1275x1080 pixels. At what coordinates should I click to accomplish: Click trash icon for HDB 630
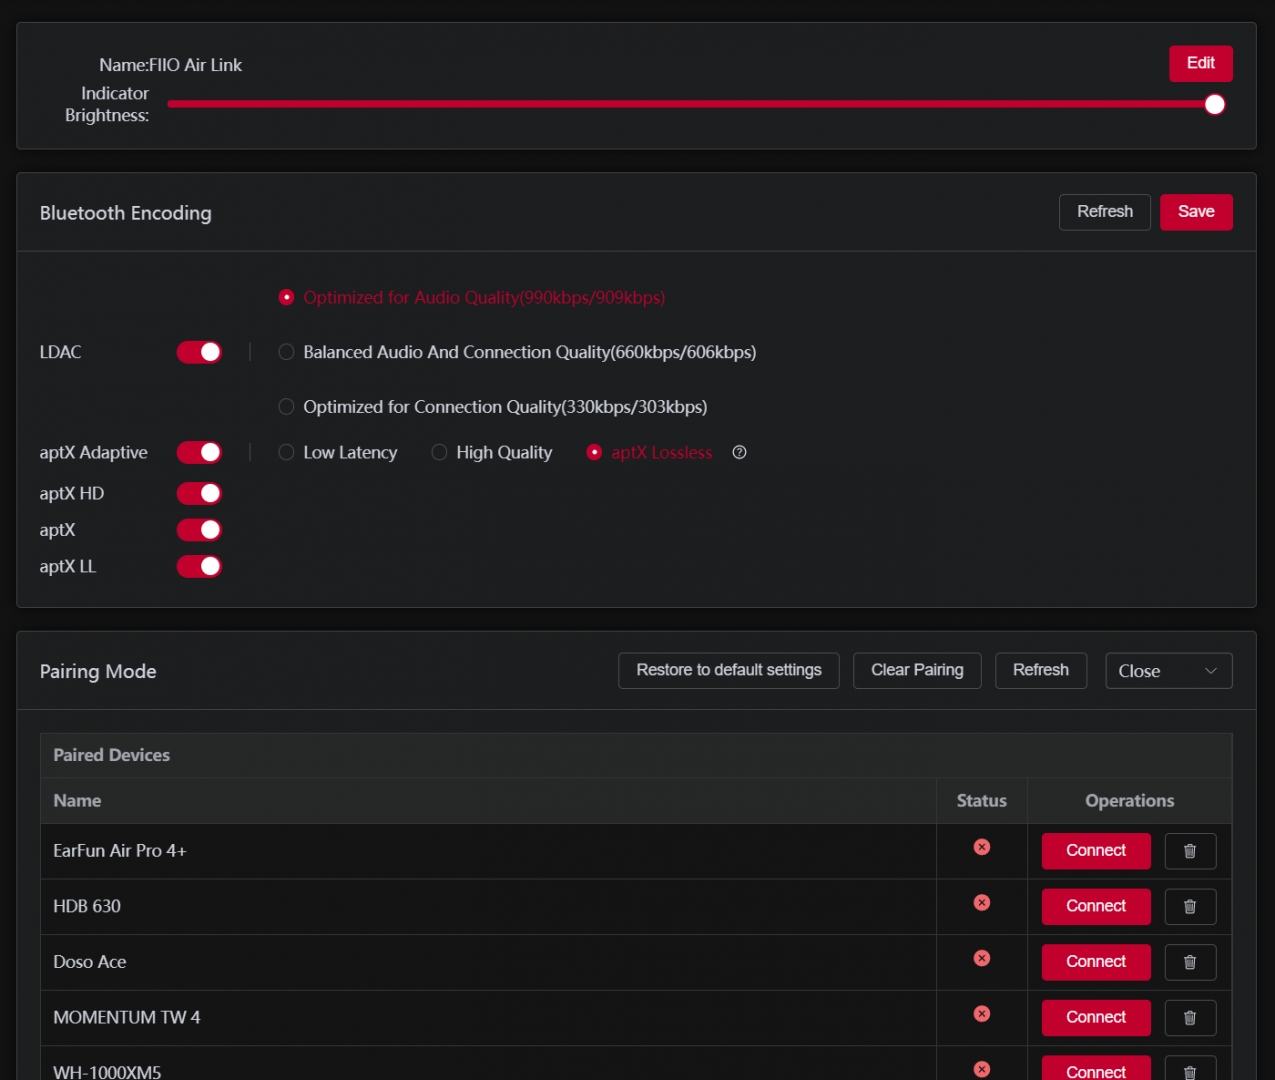tap(1190, 907)
